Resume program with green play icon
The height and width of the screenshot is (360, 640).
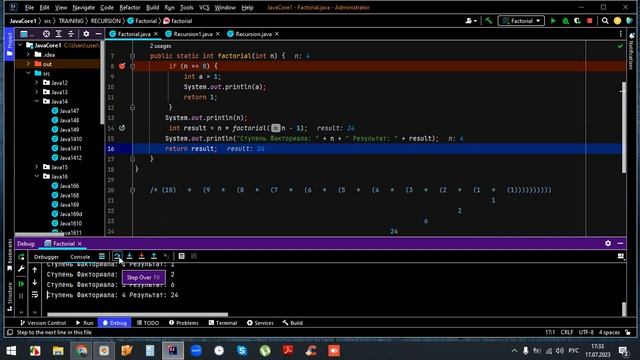click(x=21, y=284)
